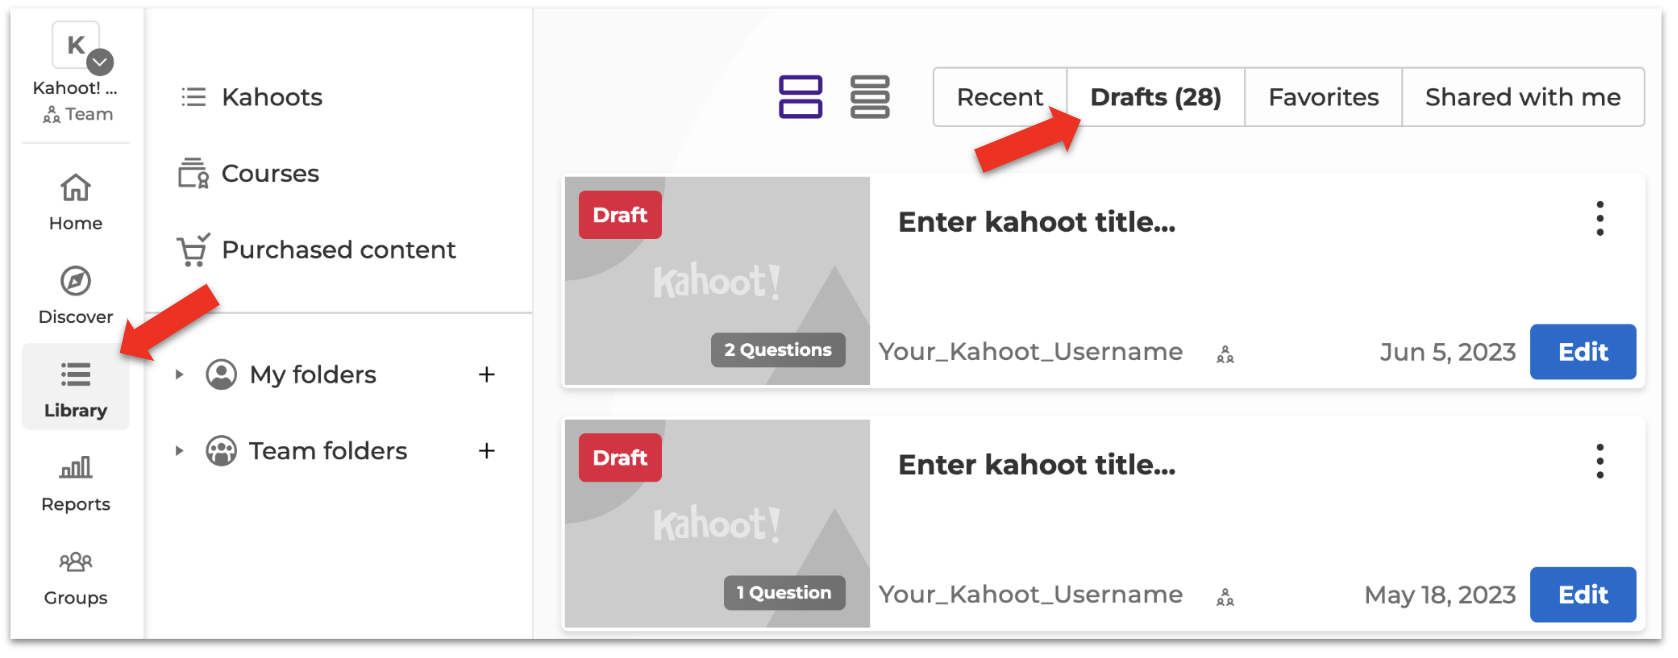
Task: Open thumbnail of the 2 Questions draft
Action: (717, 281)
